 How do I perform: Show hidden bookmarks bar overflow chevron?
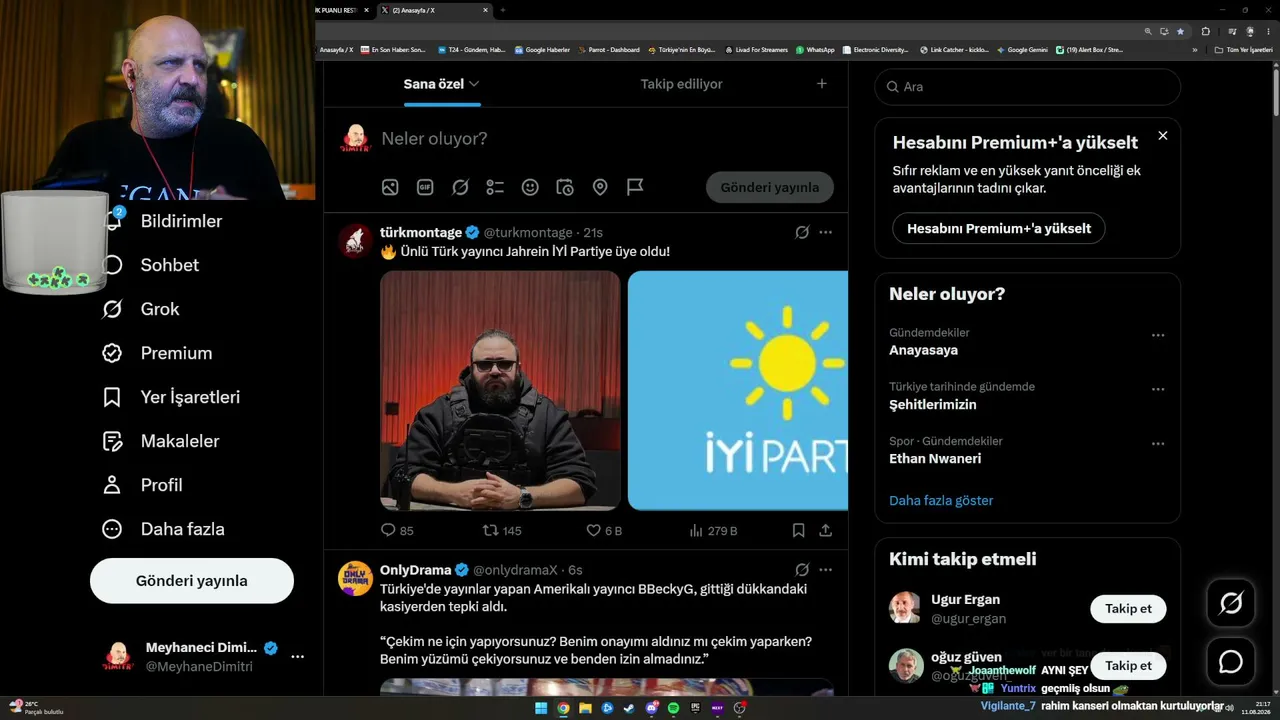1195,50
